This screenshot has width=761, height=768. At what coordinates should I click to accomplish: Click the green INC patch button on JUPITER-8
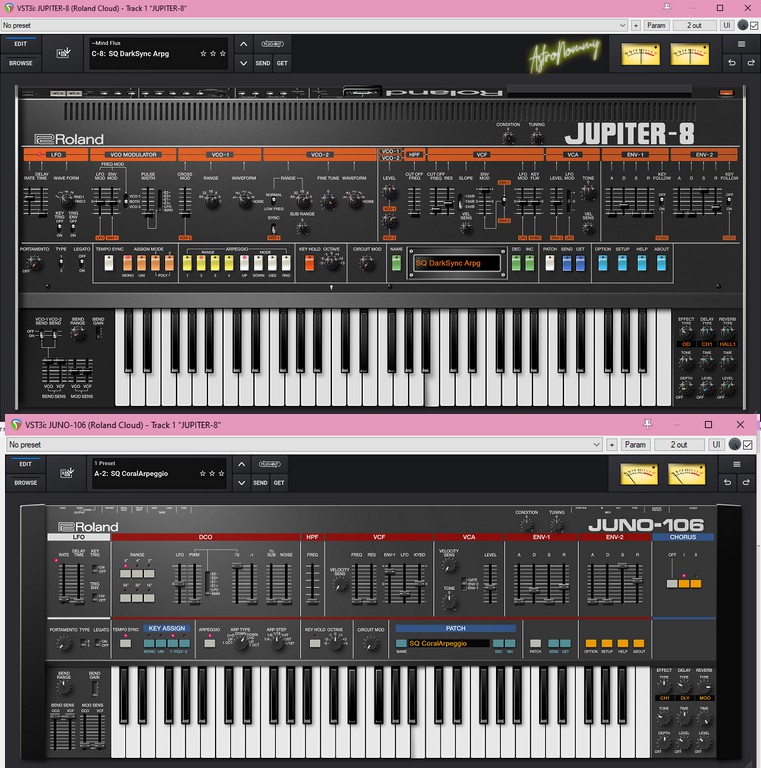(x=529, y=264)
